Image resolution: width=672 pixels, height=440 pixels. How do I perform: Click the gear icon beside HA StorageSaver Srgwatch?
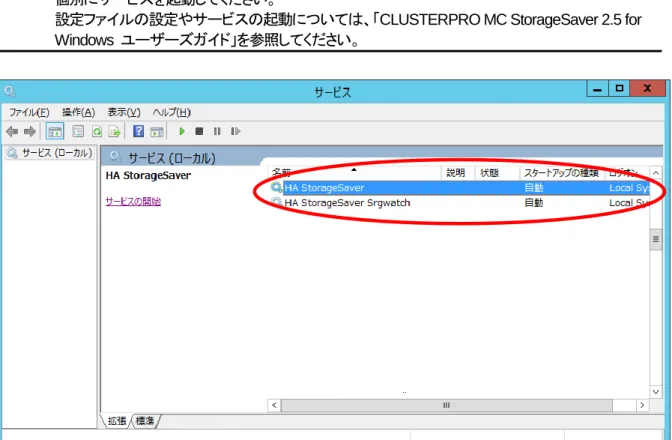[276, 202]
